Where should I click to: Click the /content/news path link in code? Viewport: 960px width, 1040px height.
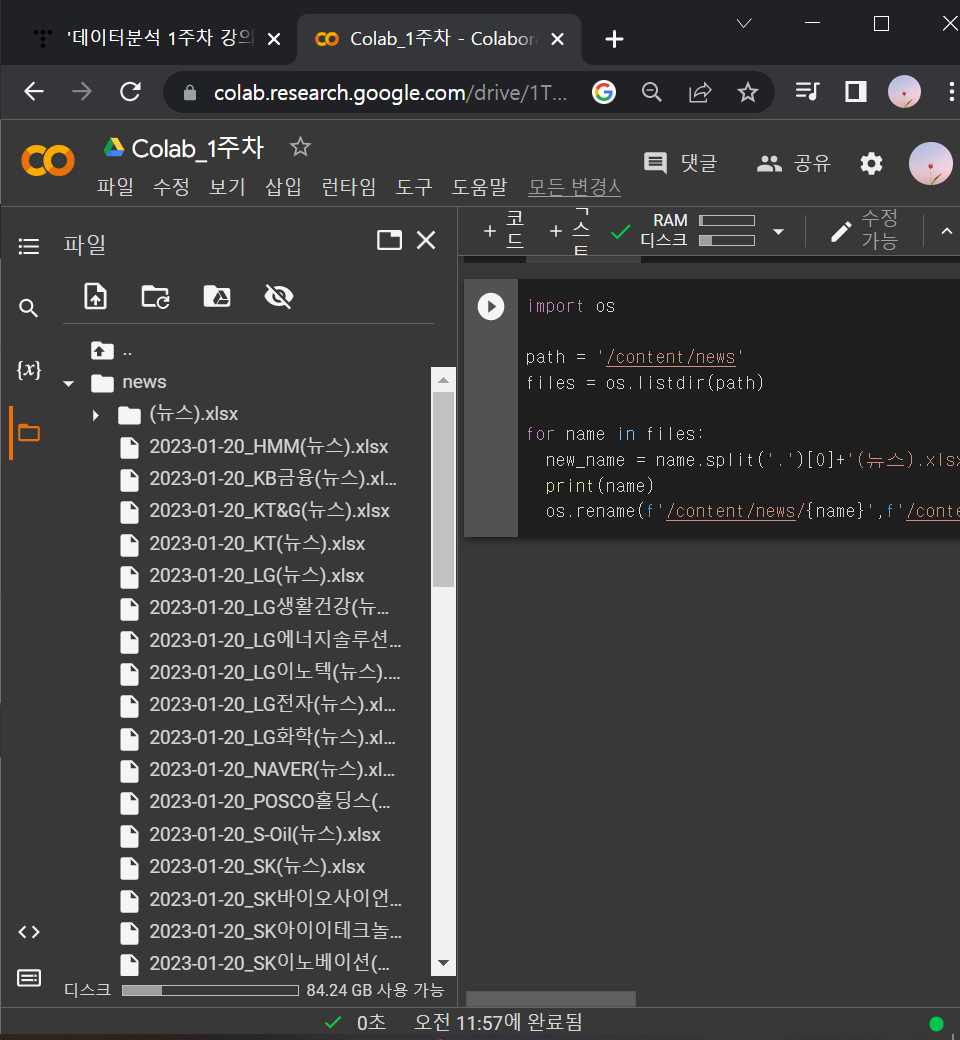(x=671, y=357)
